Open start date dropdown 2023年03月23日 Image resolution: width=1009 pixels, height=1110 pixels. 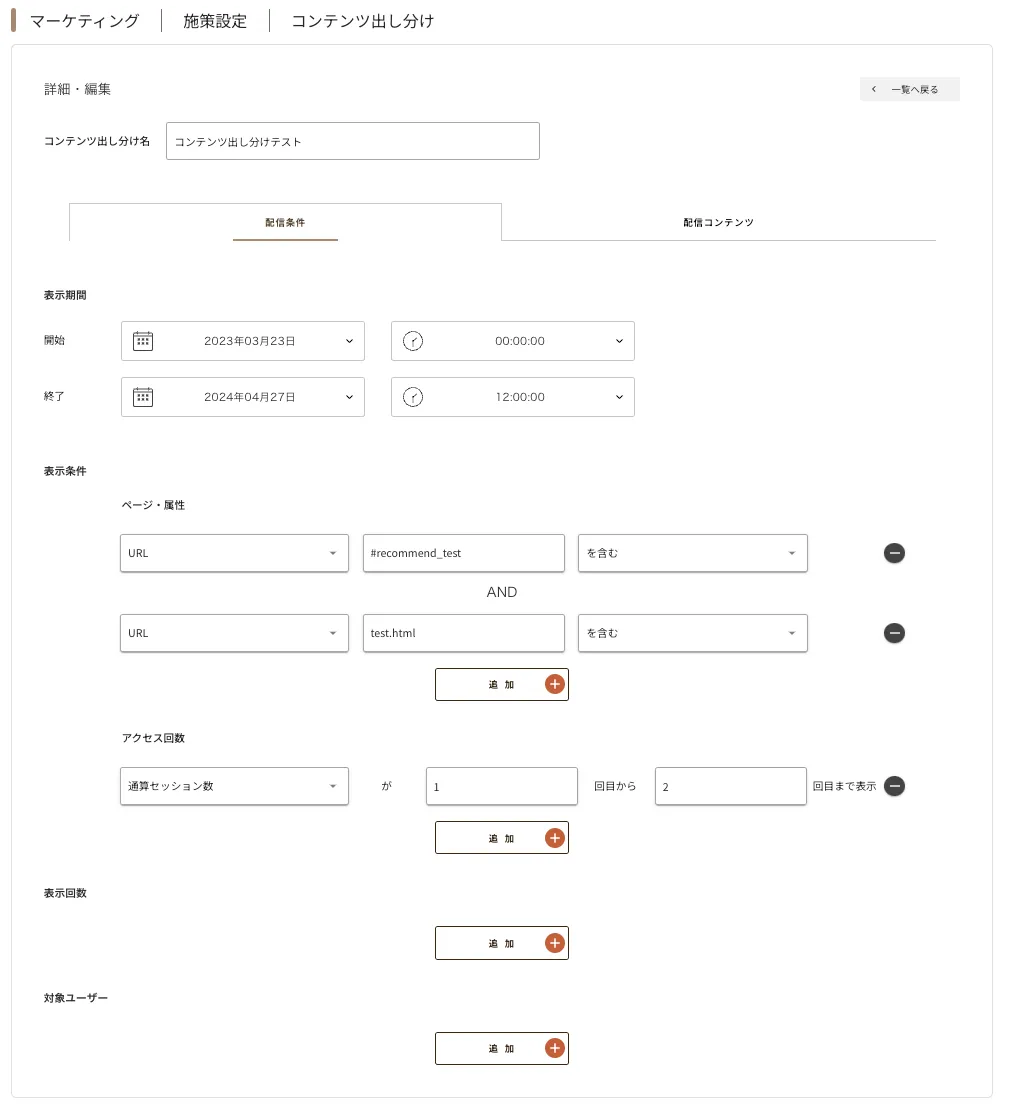243,341
